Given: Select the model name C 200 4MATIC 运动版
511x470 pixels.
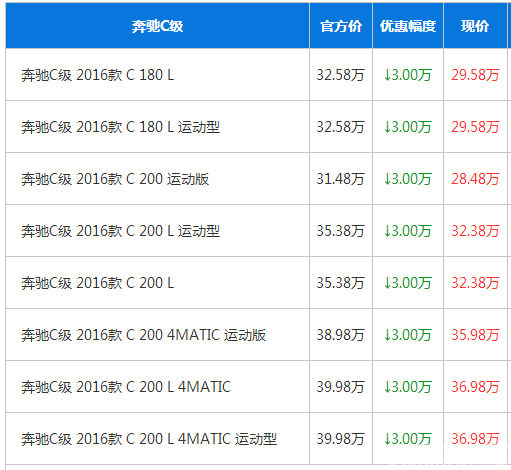Looking at the screenshot, I should (x=196, y=335).
